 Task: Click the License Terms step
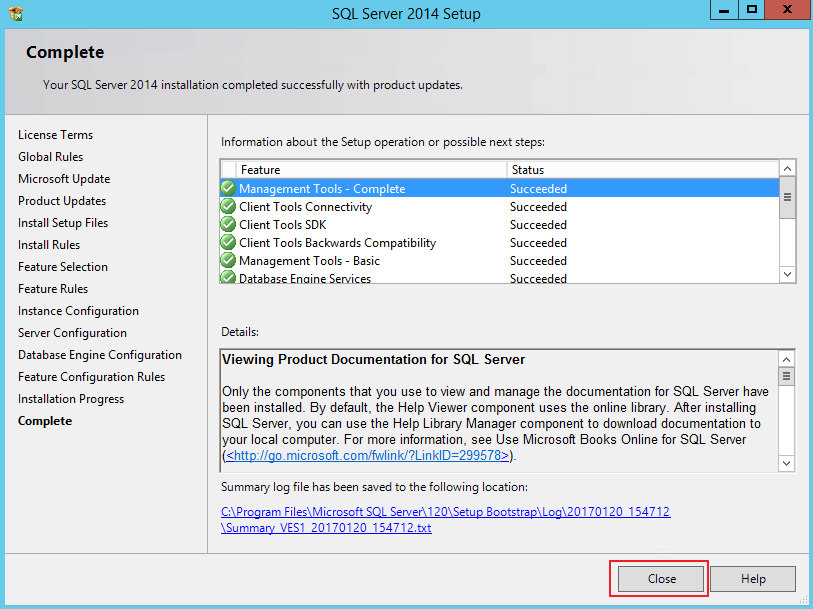click(55, 135)
